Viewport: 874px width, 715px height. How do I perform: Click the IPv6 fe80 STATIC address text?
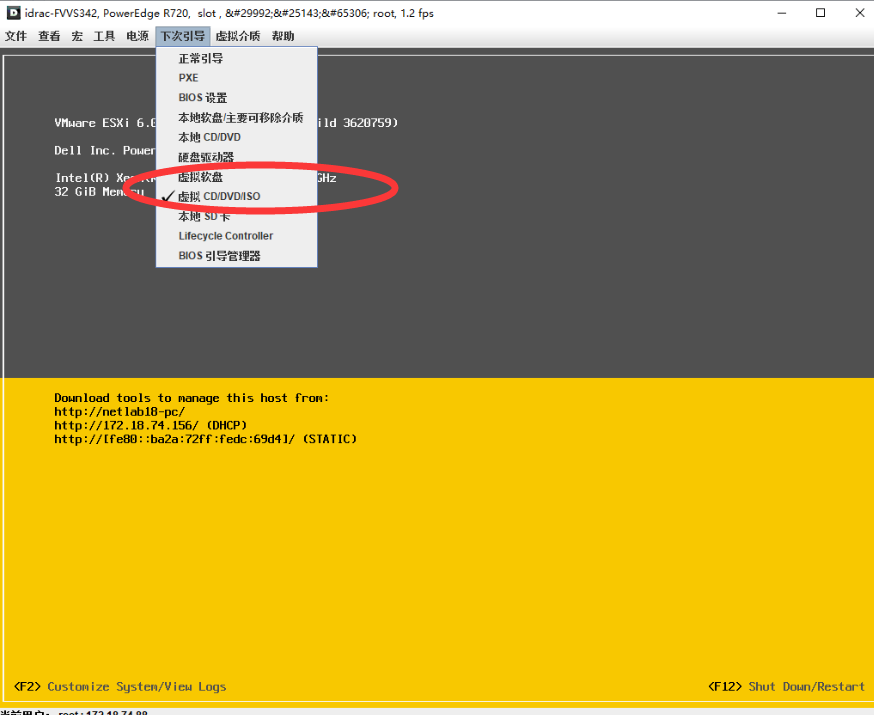pyautogui.click(x=205, y=439)
